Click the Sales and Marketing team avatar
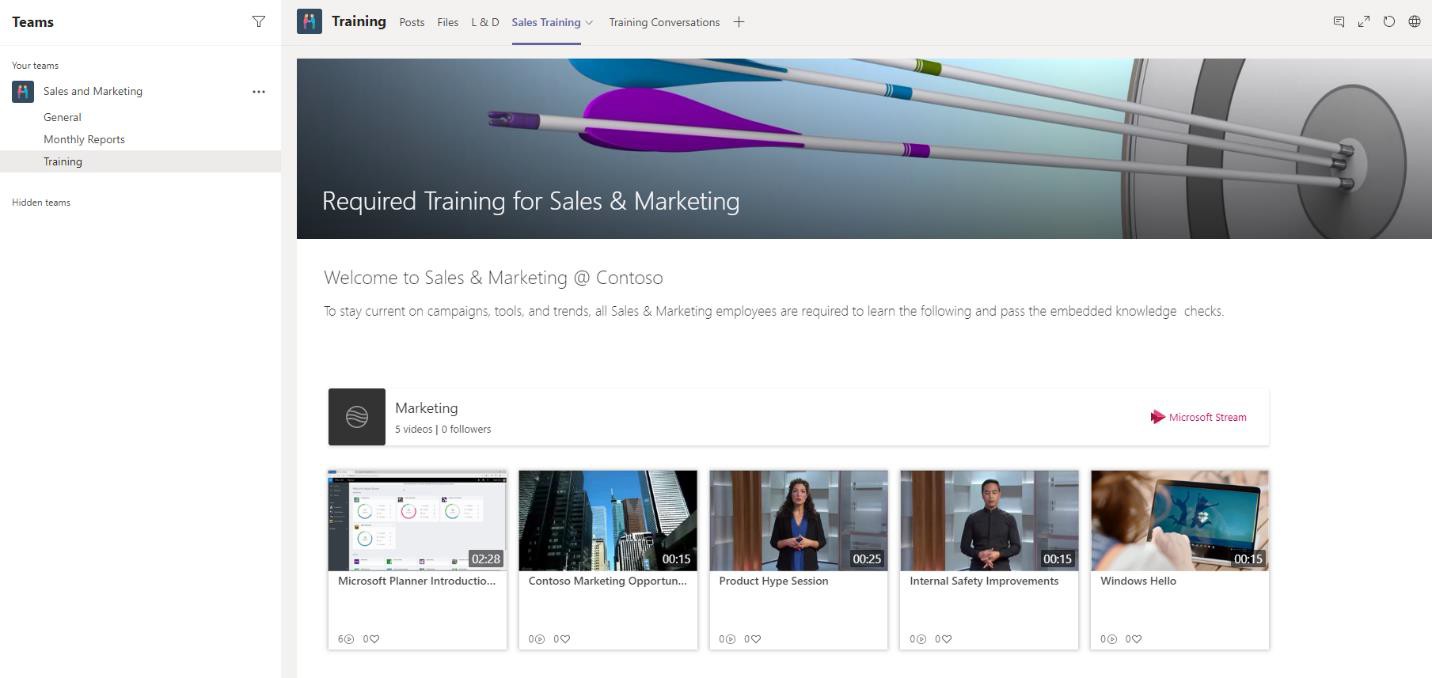Image resolution: width=1432 pixels, height=678 pixels. tap(23, 91)
